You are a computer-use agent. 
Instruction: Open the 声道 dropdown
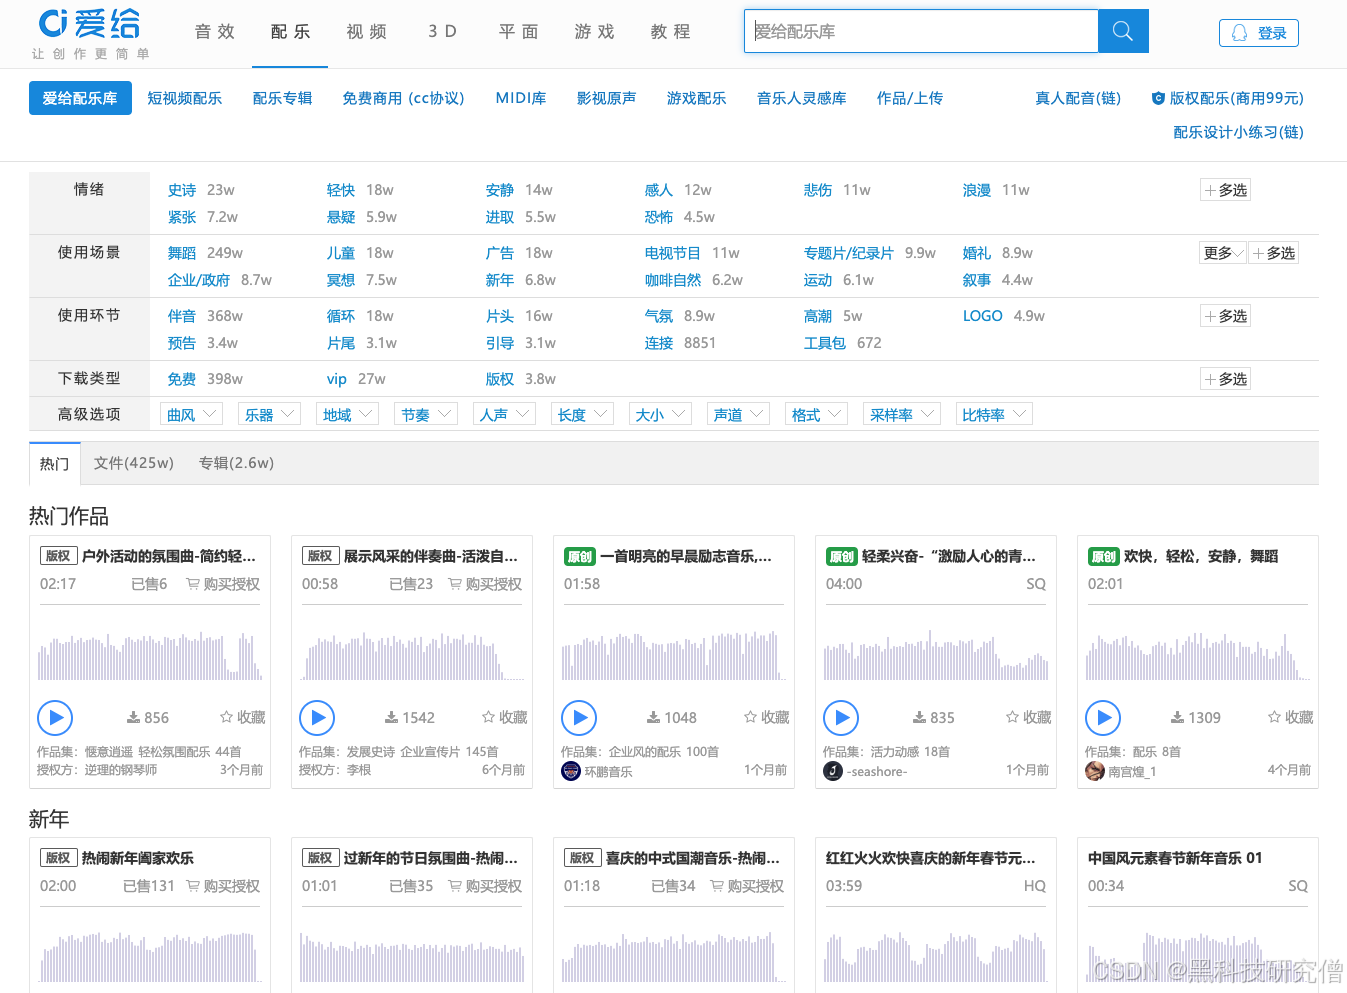(738, 414)
